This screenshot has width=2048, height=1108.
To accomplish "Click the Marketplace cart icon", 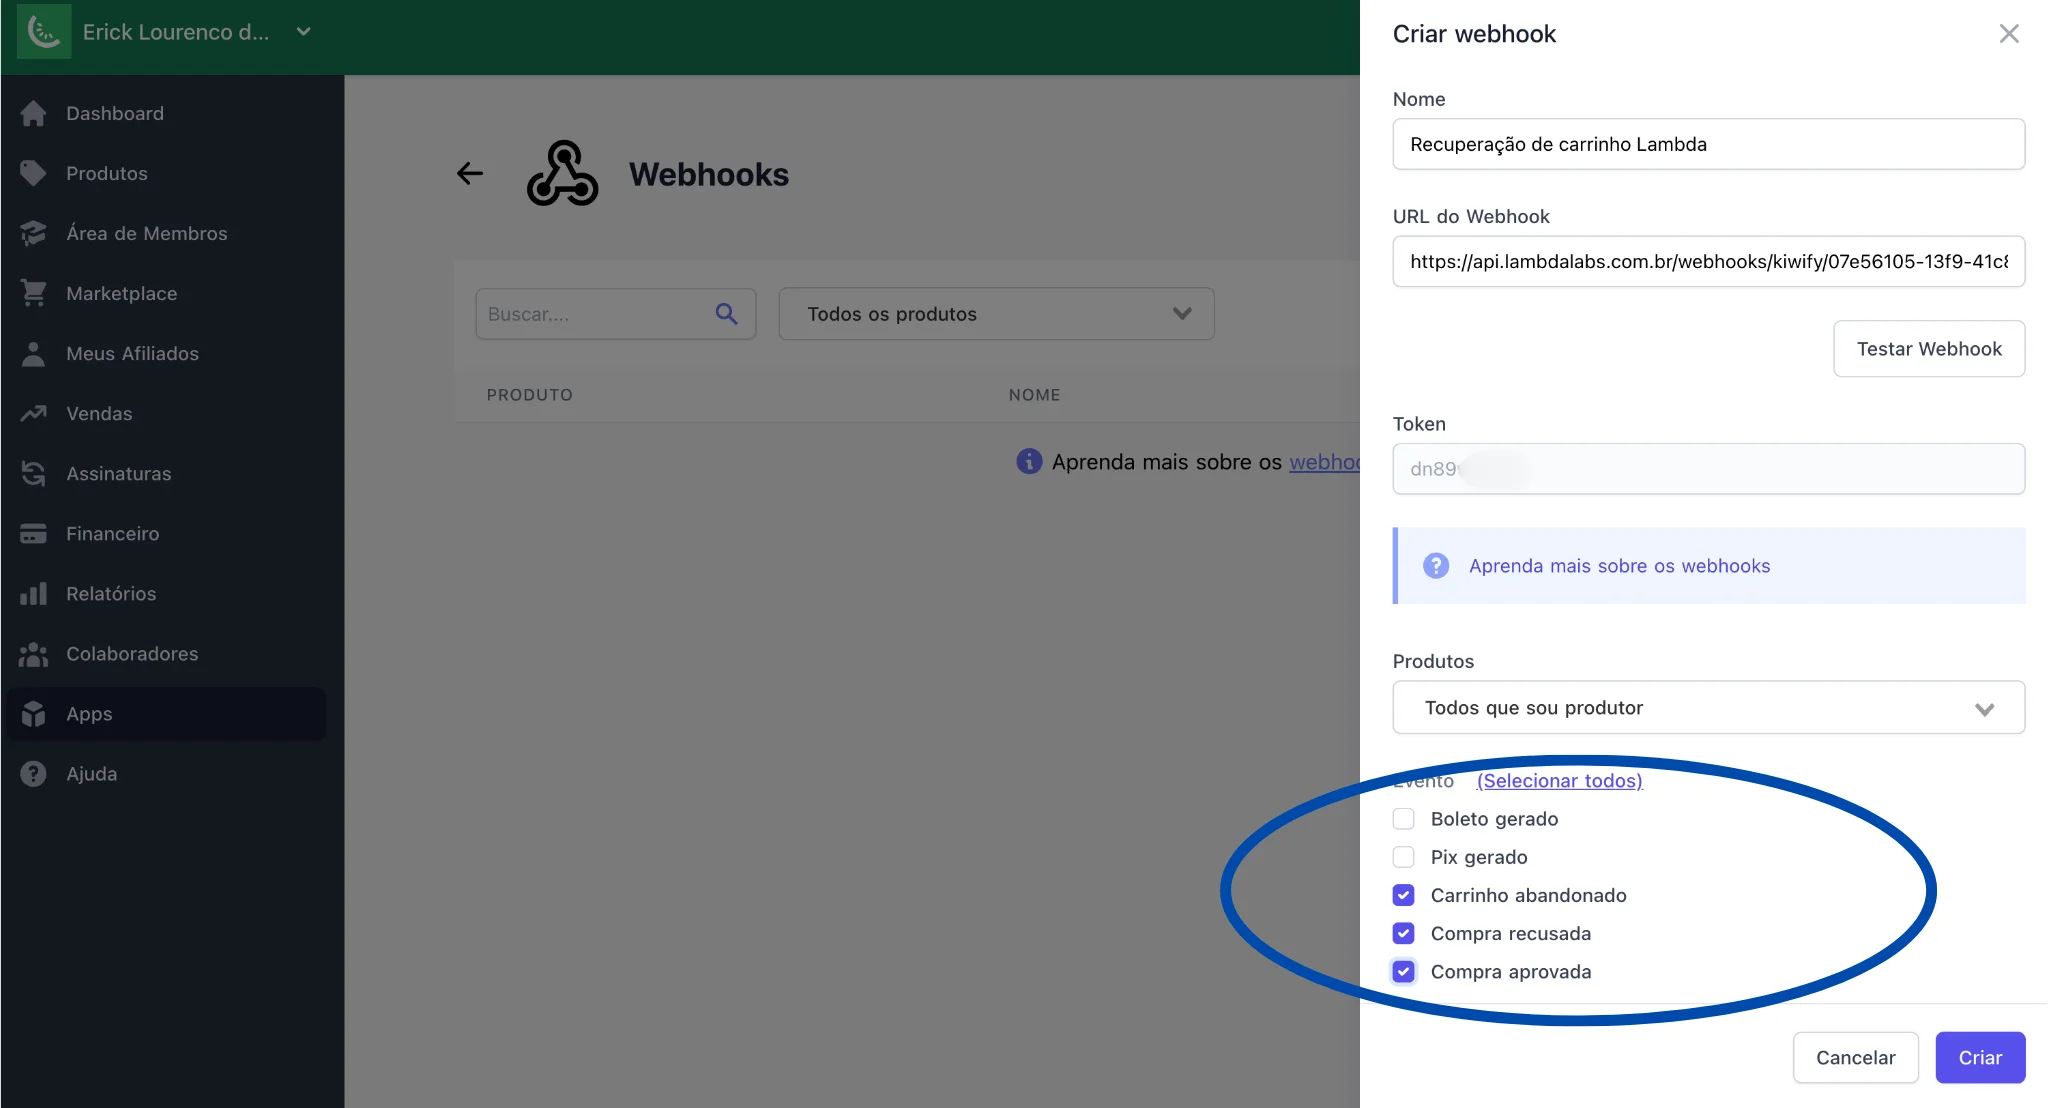I will [x=34, y=293].
